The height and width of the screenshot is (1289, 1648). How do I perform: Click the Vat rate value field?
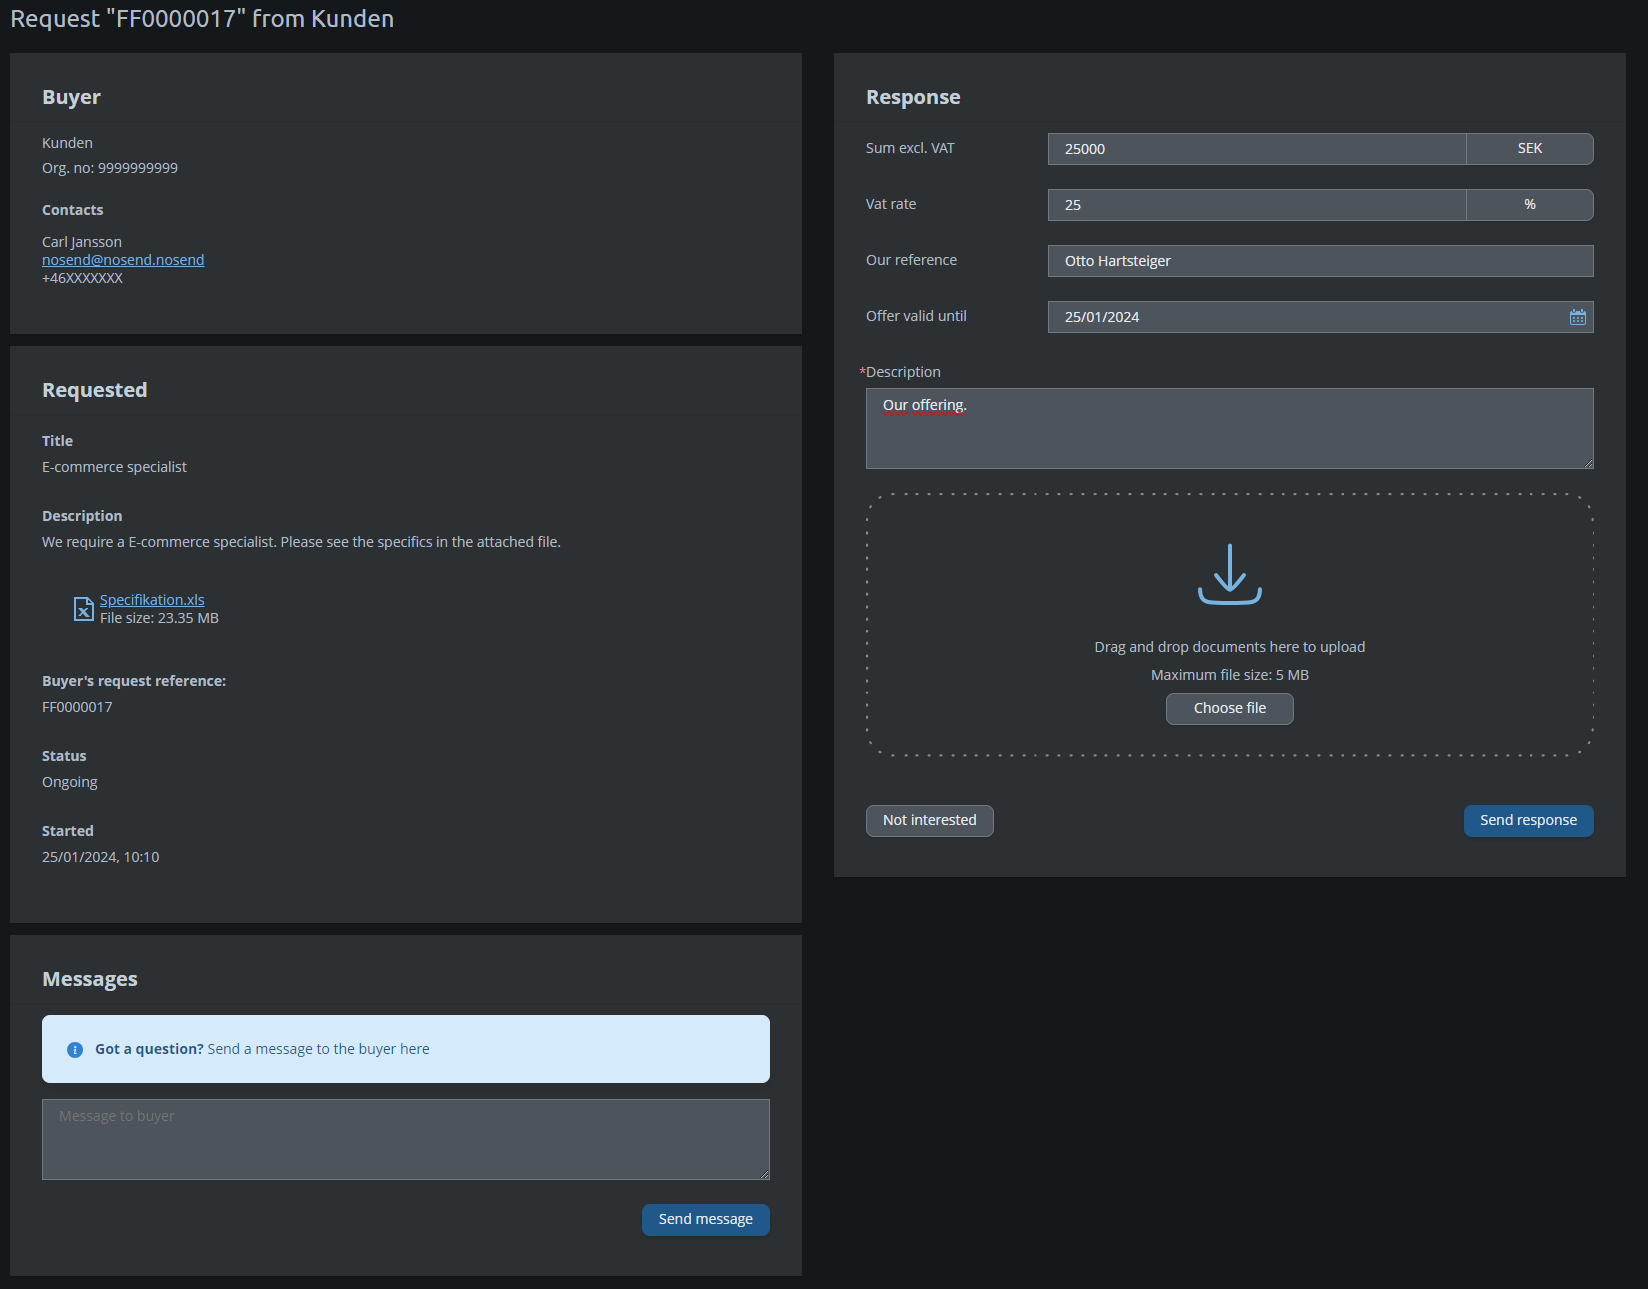(x=1255, y=204)
